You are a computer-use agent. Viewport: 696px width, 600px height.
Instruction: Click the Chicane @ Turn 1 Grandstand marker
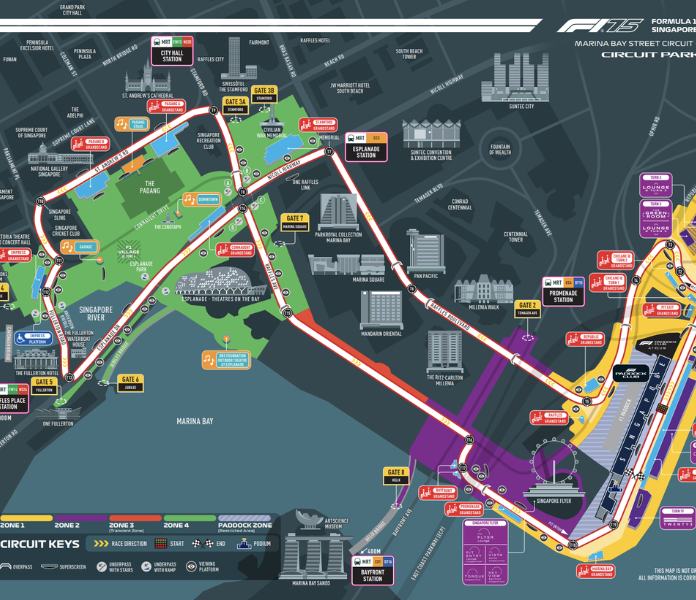608,283
